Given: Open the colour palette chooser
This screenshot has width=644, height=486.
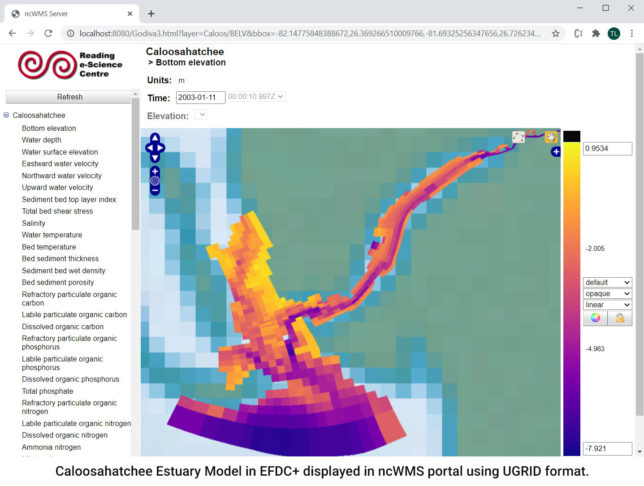Looking at the screenshot, I should pos(596,317).
